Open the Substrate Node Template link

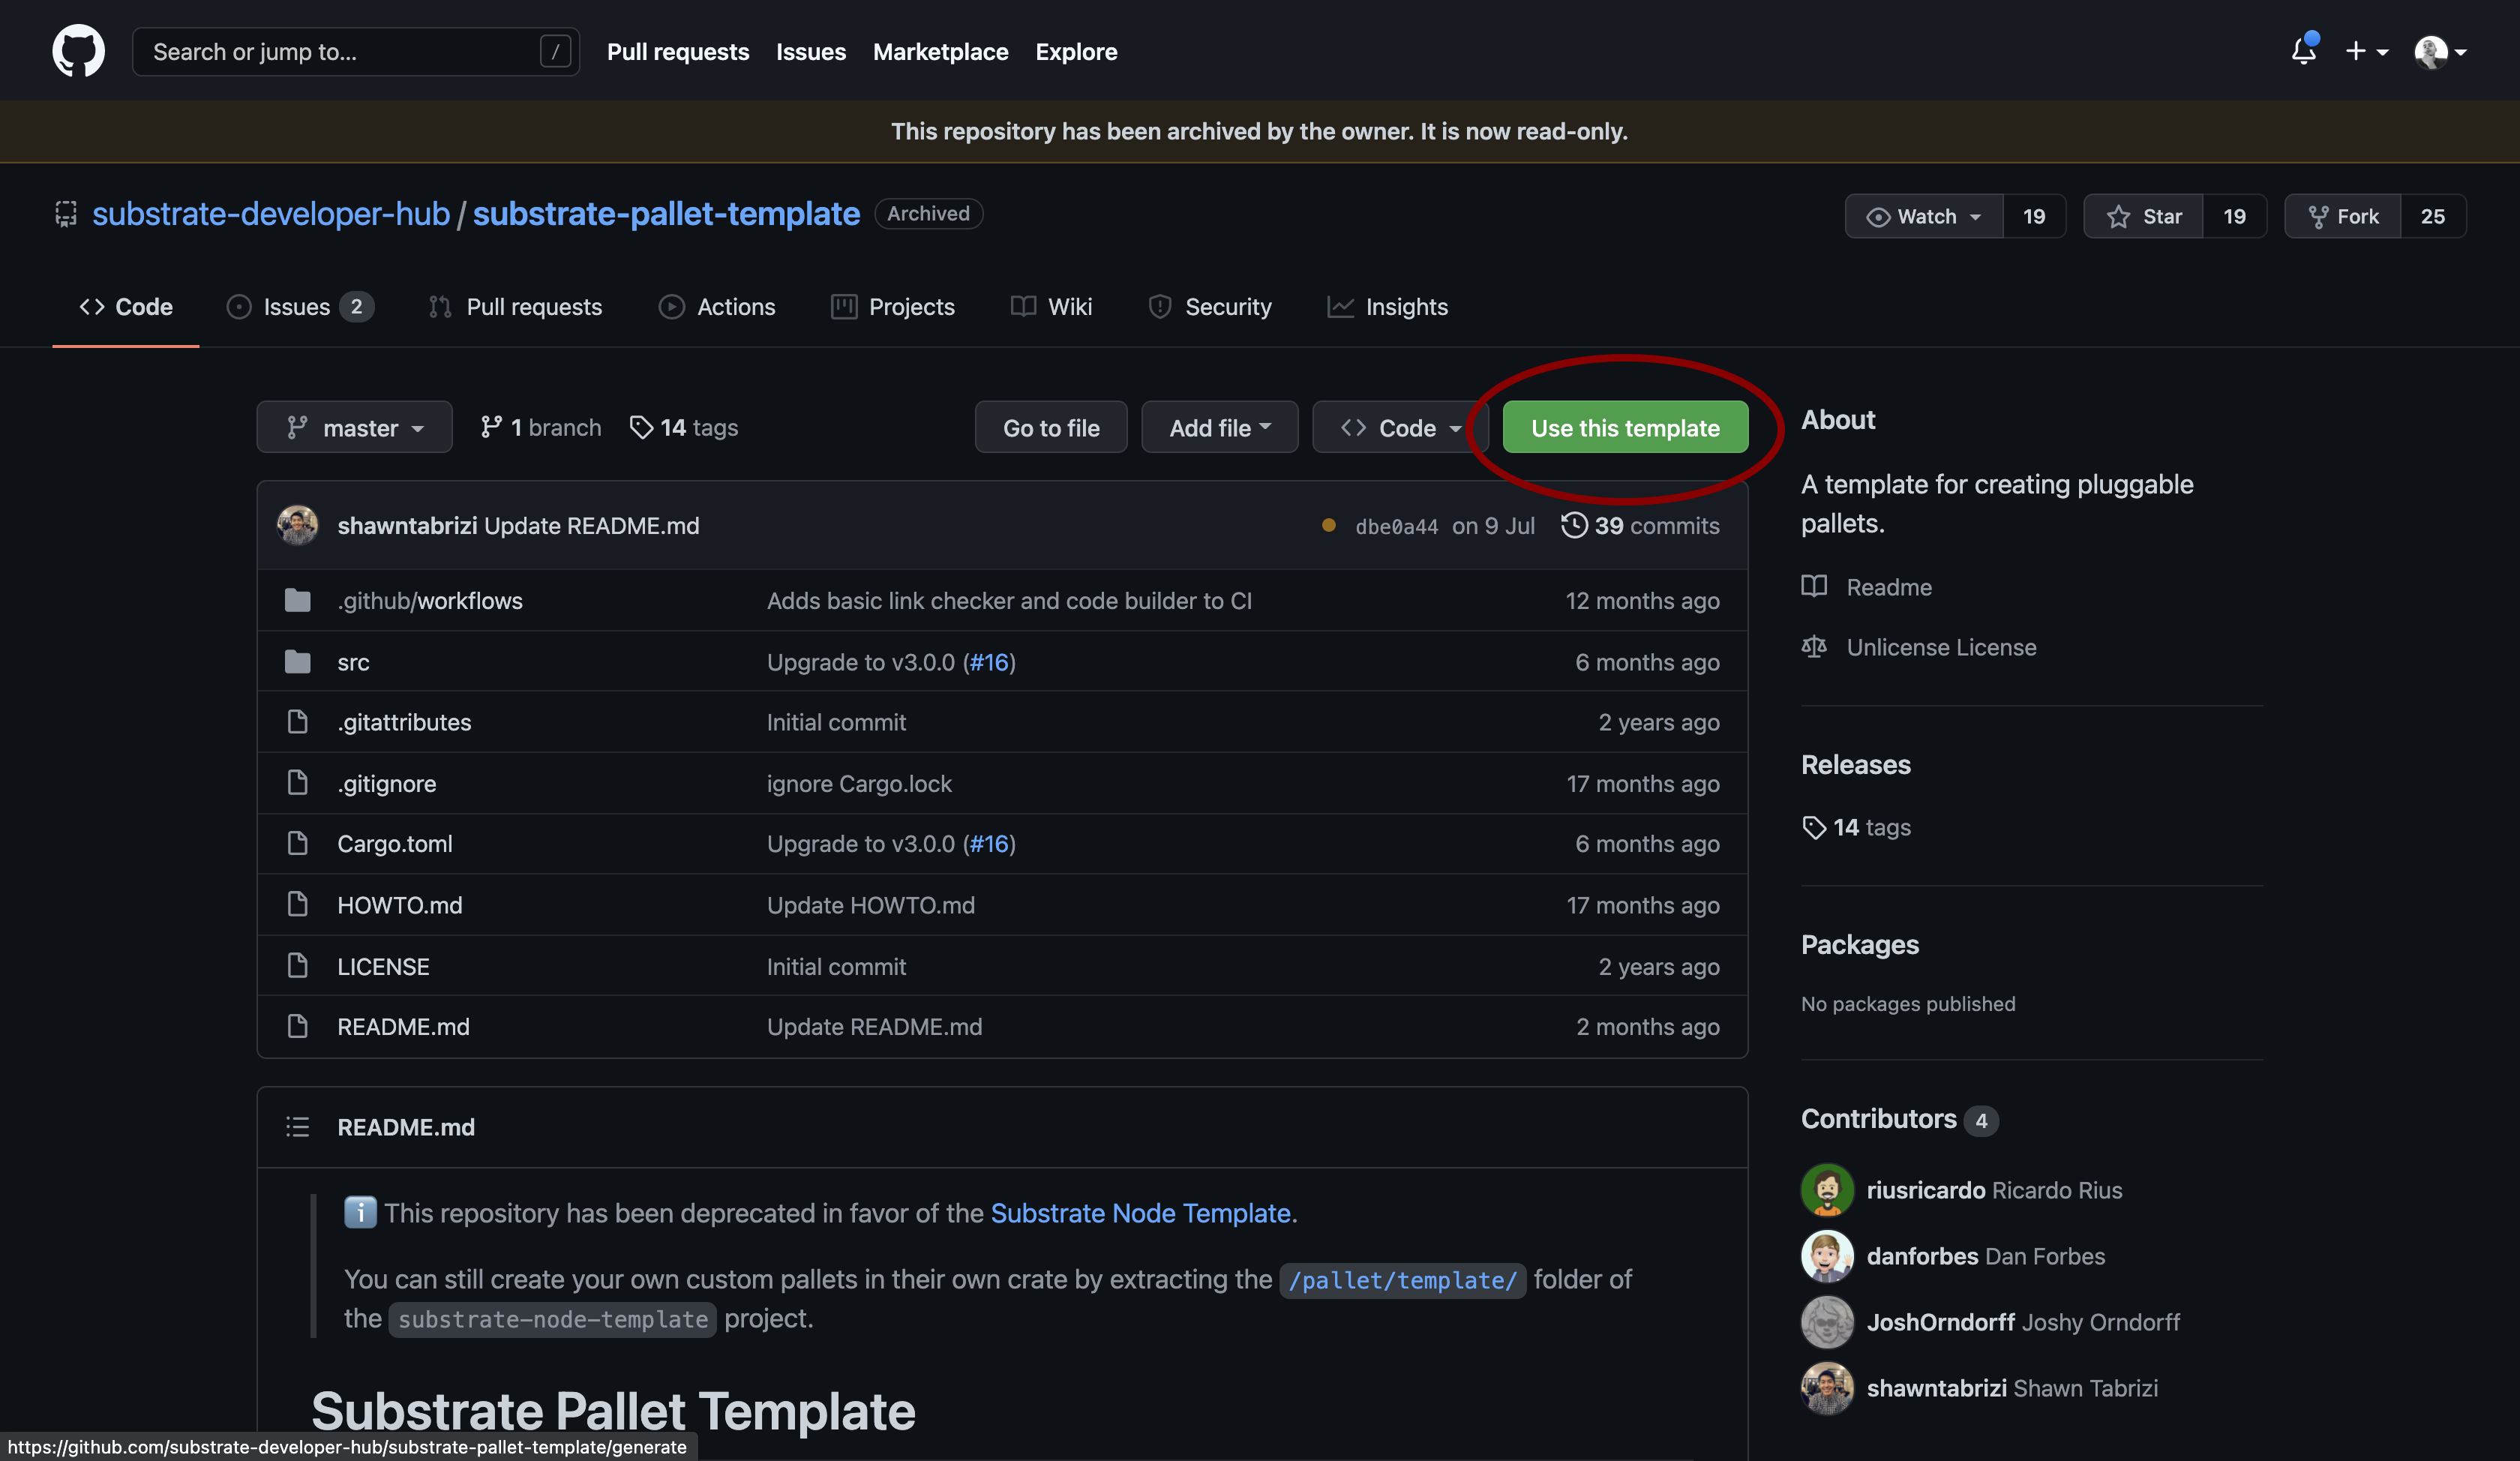pyautogui.click(x=1140, y=1213)
